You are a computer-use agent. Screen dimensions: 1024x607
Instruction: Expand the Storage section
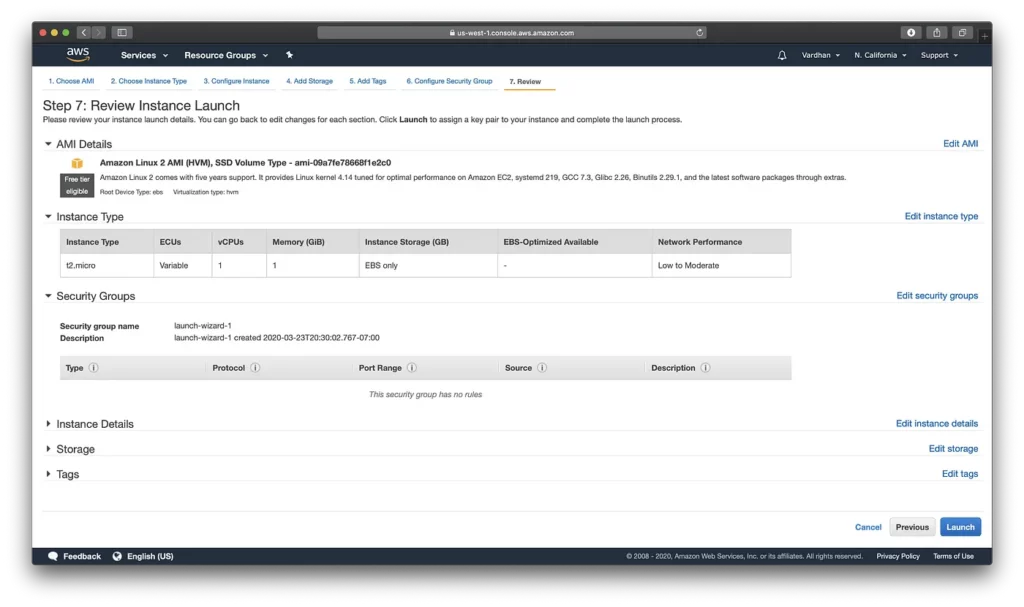click(48, 449)
